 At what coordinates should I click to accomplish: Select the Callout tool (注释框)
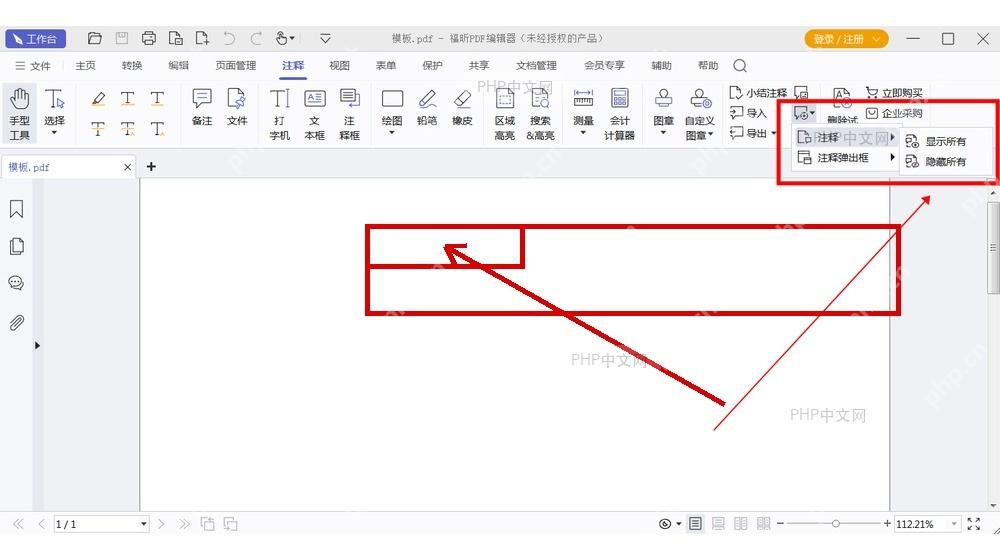[x=349, y=114]
